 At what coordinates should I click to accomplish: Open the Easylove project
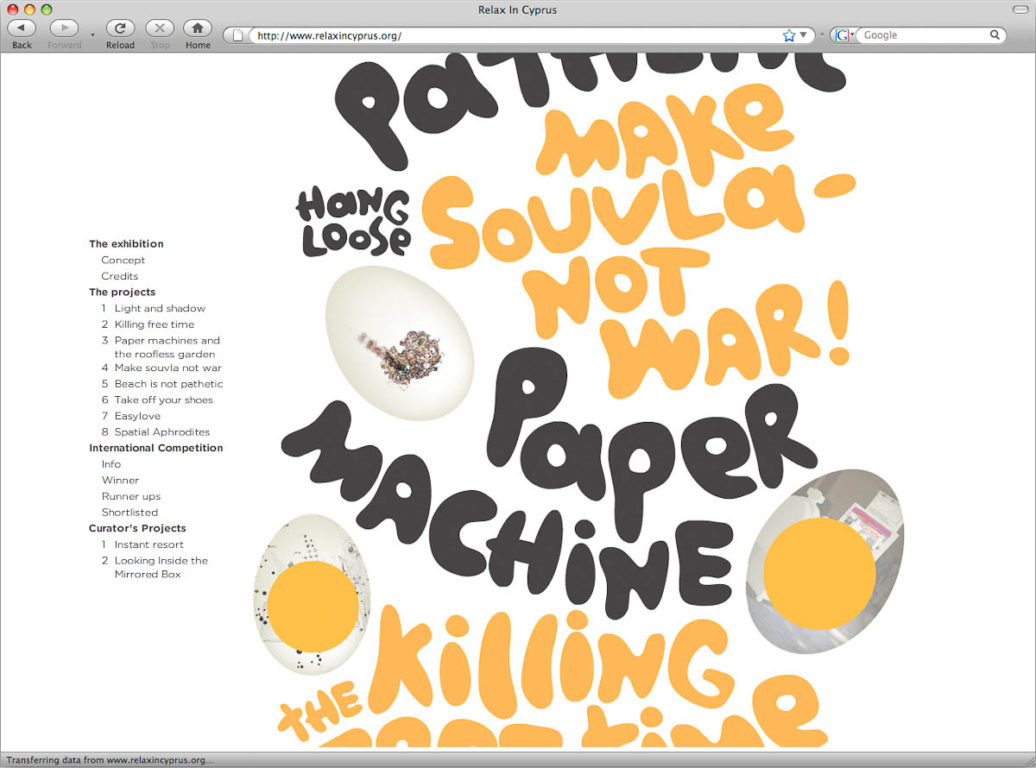(137, 416)
